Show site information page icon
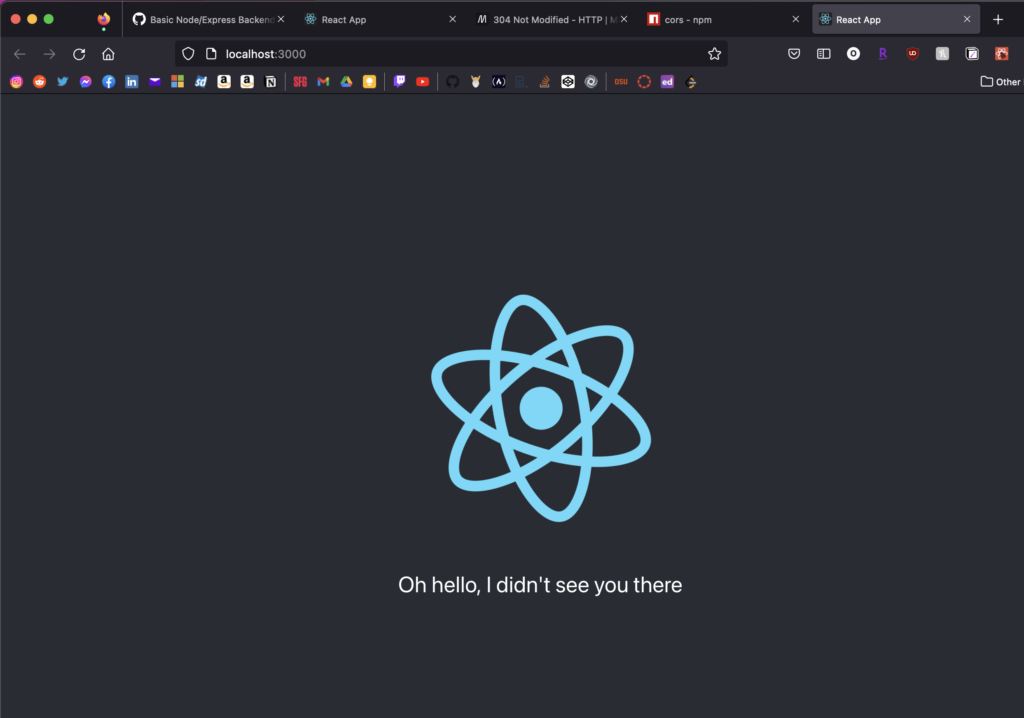Viewport: 1024px width, 718px height. 211,54
